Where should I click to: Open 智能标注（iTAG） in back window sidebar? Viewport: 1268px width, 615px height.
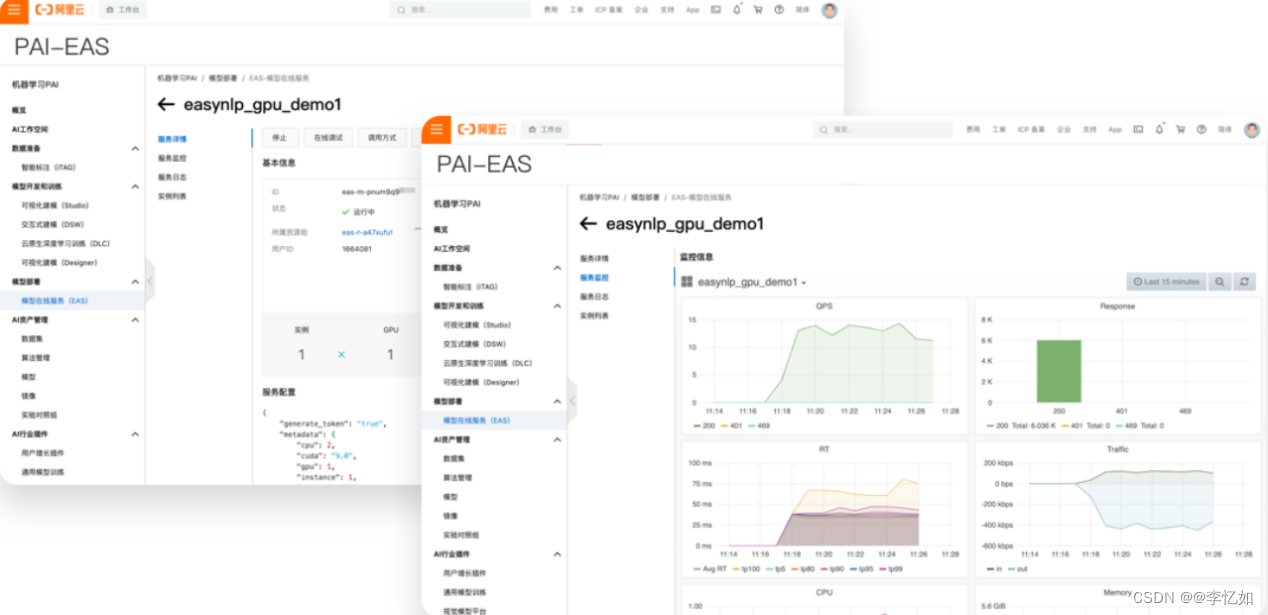coord(49,167)
